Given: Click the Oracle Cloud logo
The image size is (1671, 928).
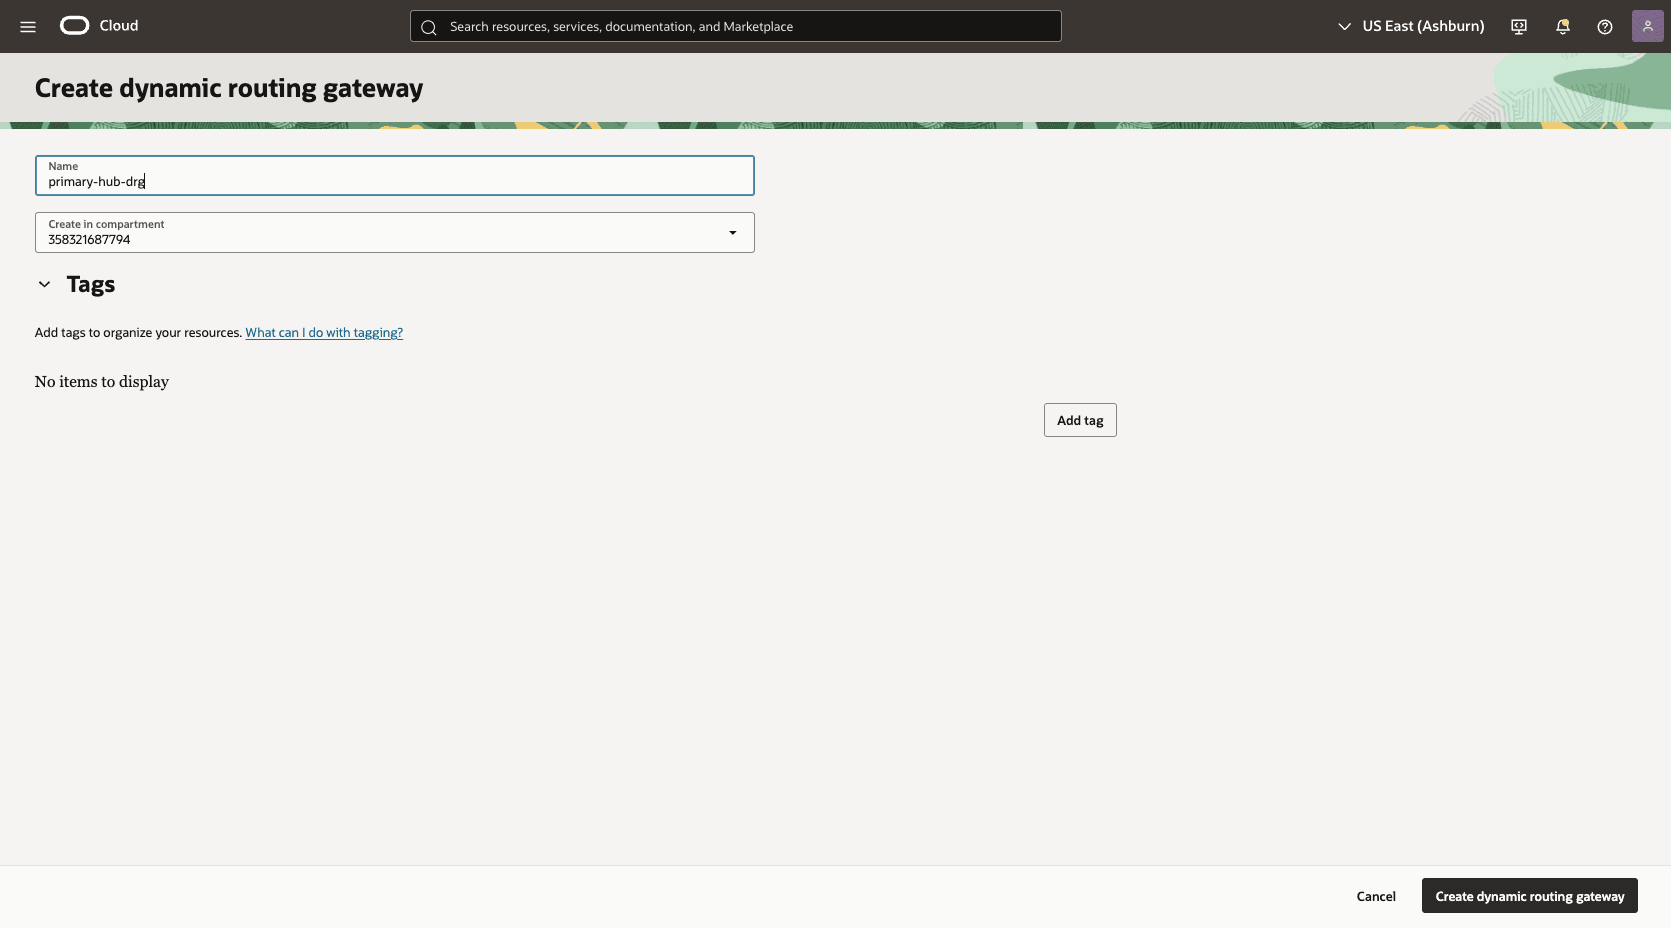Looking at the screenshot, I should 73,25.
